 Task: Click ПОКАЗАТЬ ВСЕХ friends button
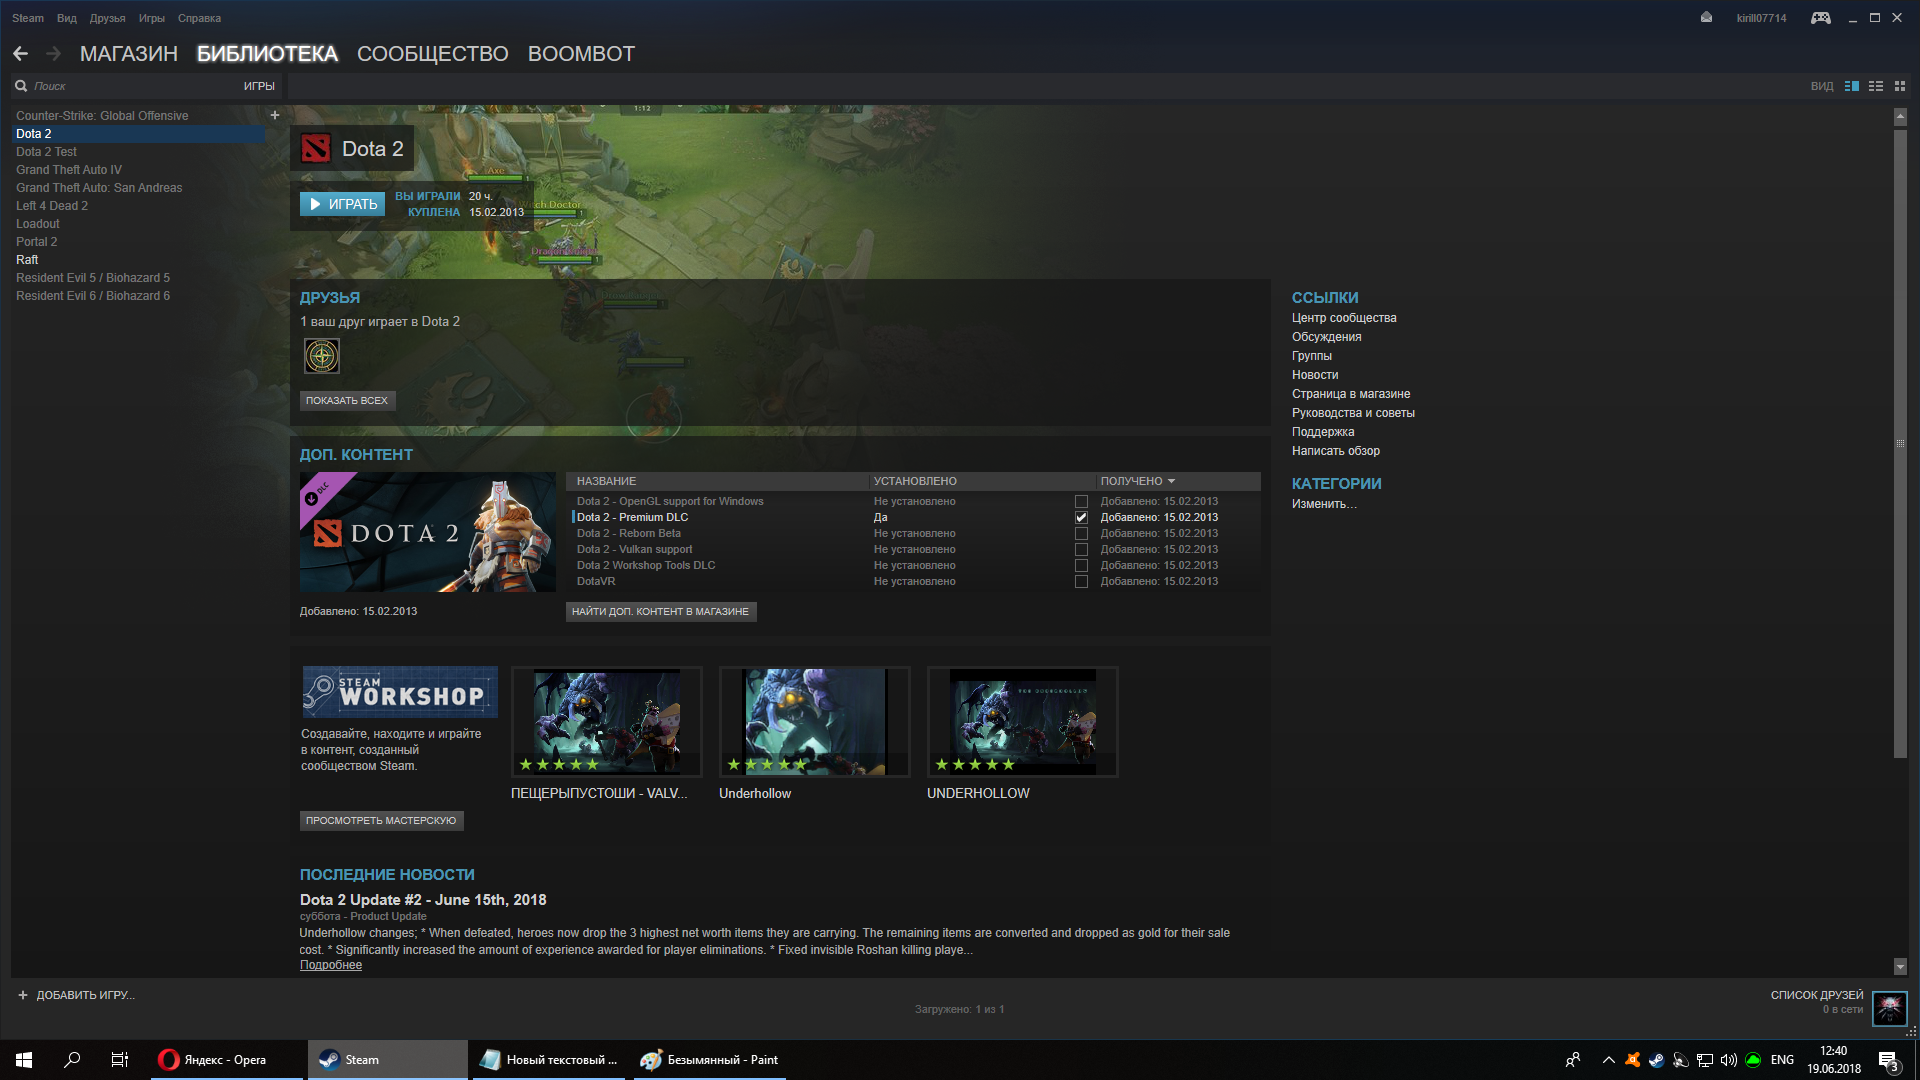coord(347,400)
